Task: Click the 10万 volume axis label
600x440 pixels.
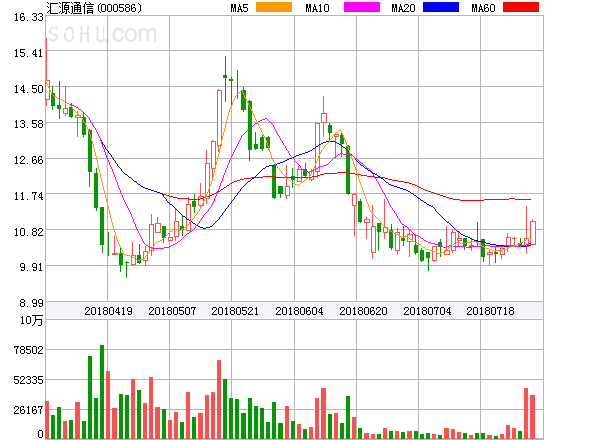Action: (x=32, y=320)
